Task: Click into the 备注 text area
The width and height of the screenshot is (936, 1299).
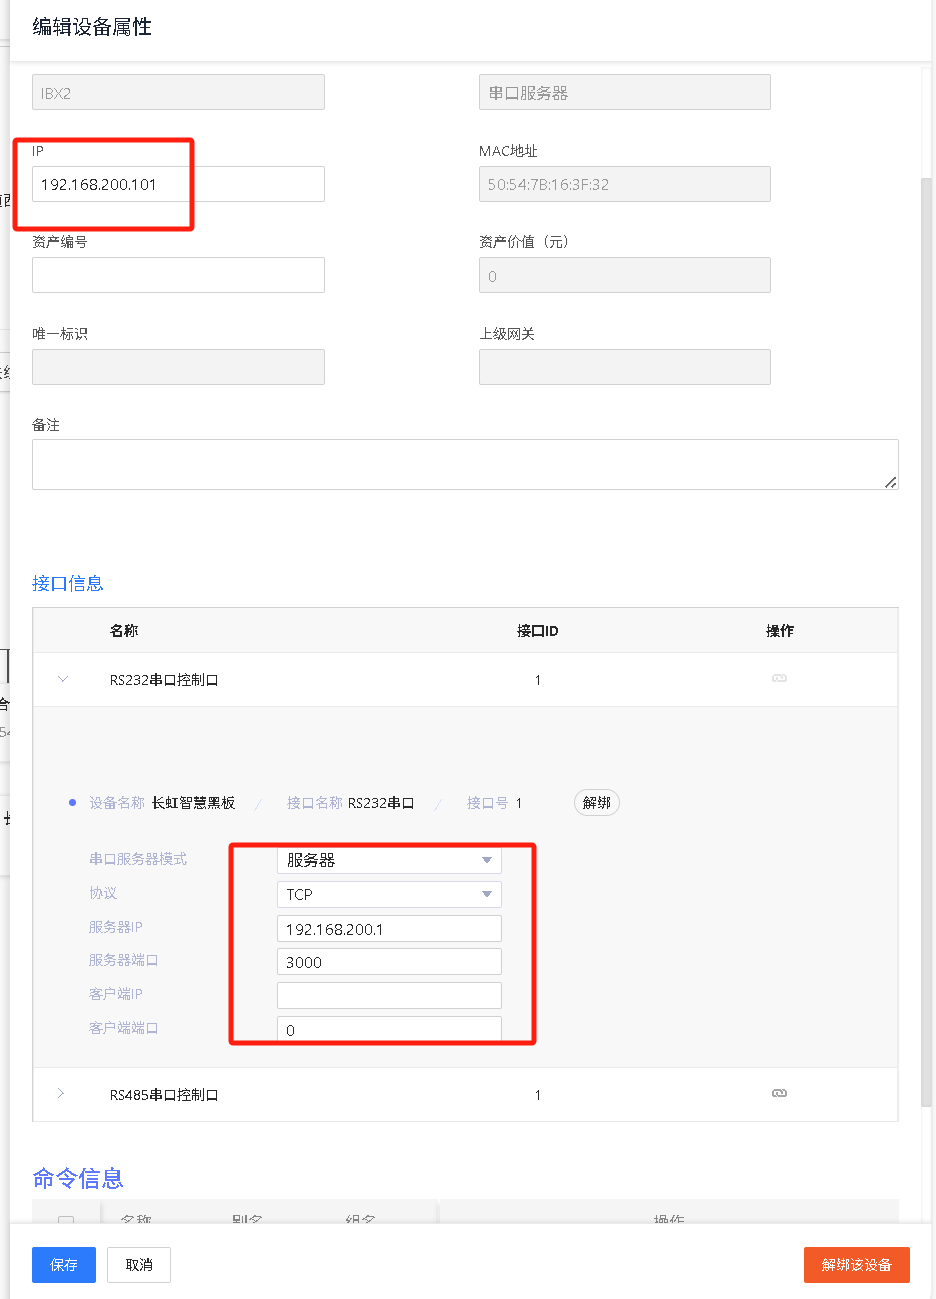Action: click(465, 465)
